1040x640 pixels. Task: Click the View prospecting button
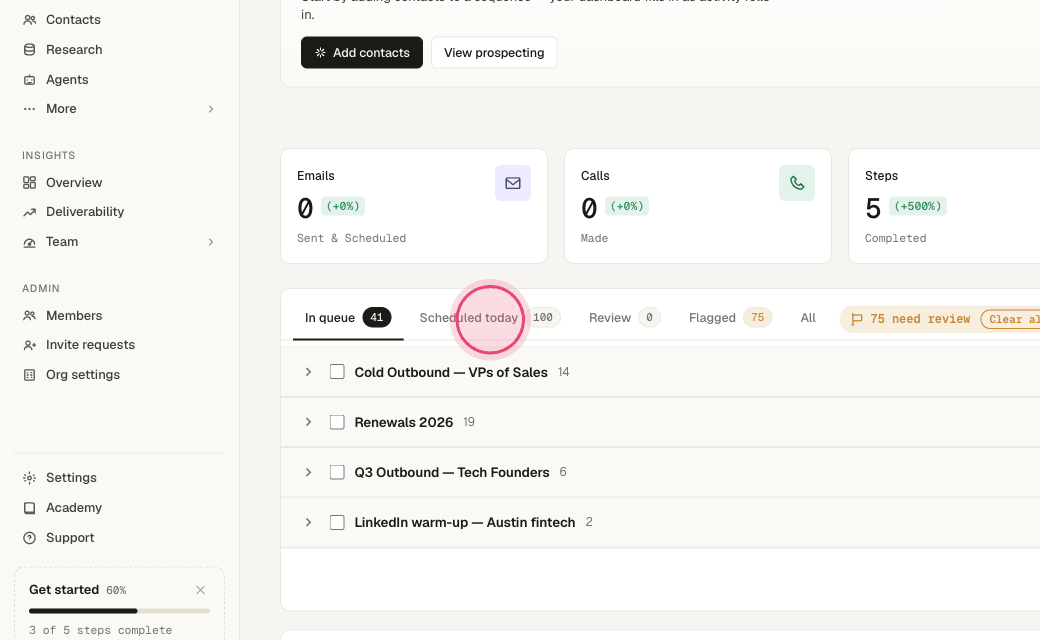(x=494, y=52)
